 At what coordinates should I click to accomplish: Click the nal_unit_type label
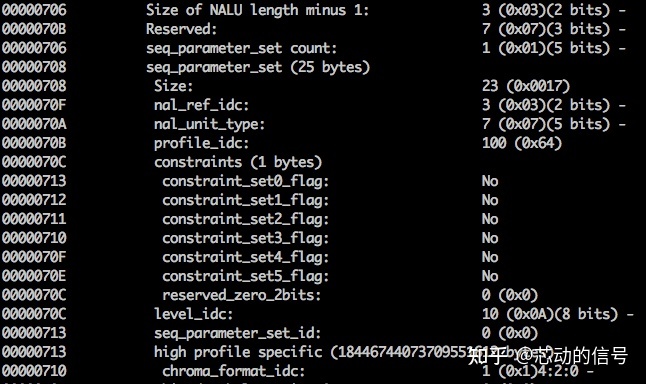click(209, 124)
